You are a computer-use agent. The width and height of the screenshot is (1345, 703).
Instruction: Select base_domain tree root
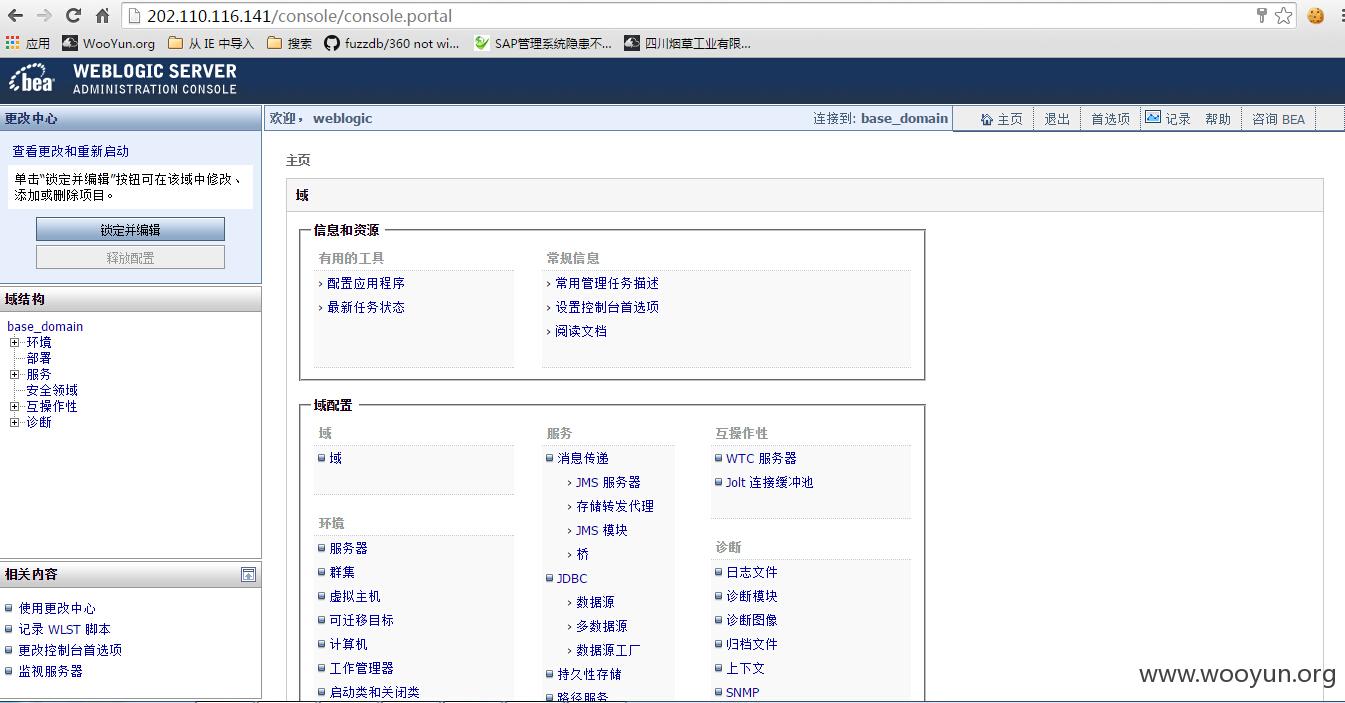click(45, 326)
